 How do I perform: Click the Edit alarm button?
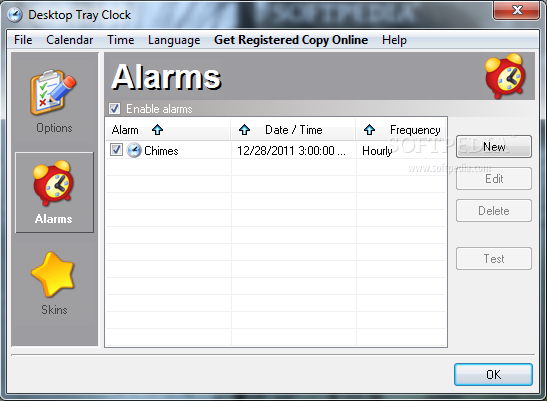(x=494, y=179)
